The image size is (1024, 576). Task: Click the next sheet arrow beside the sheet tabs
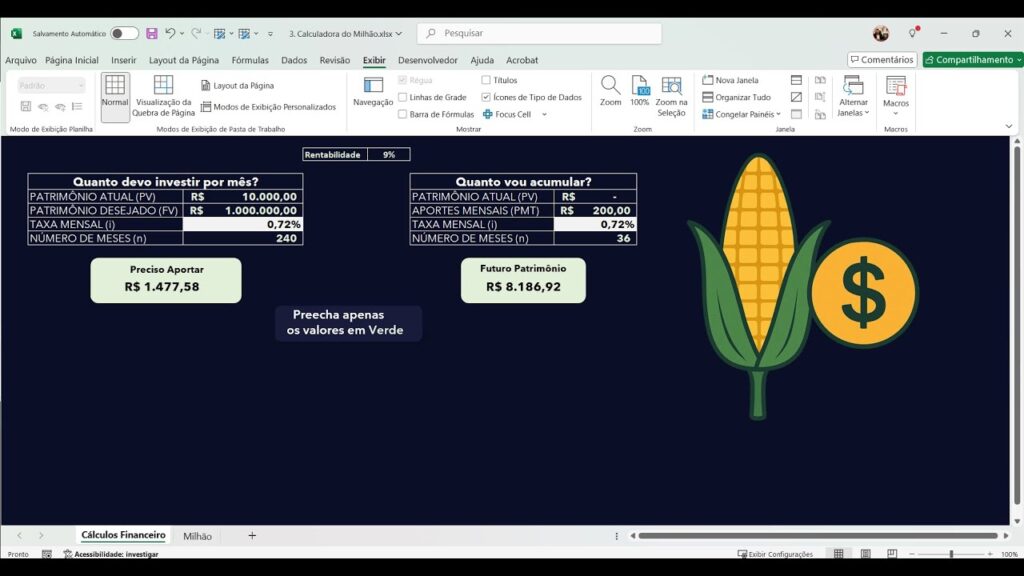click(41, 536)
